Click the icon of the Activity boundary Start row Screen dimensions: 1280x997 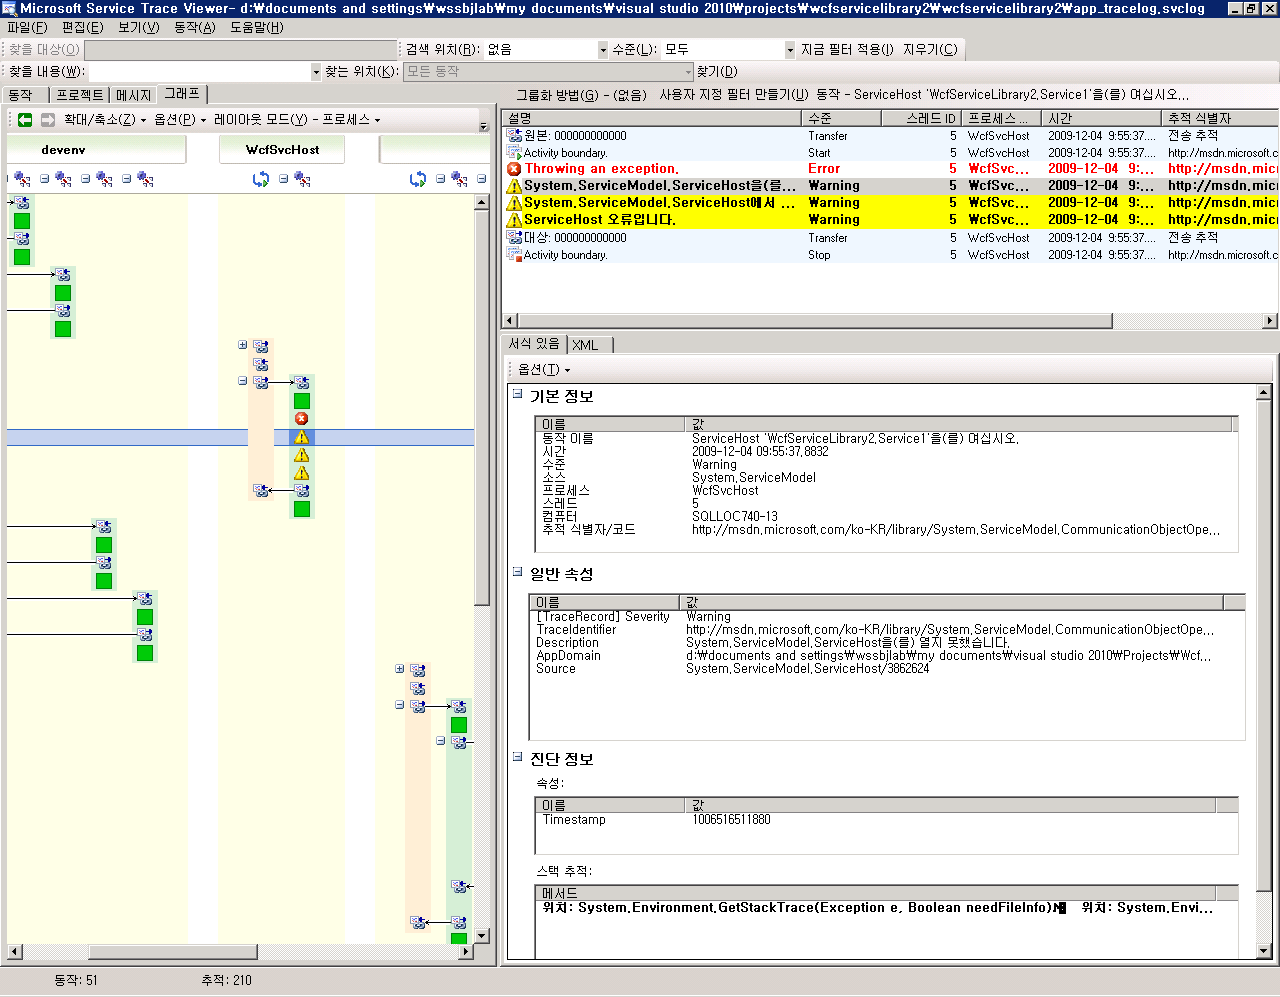pos(514,152)
